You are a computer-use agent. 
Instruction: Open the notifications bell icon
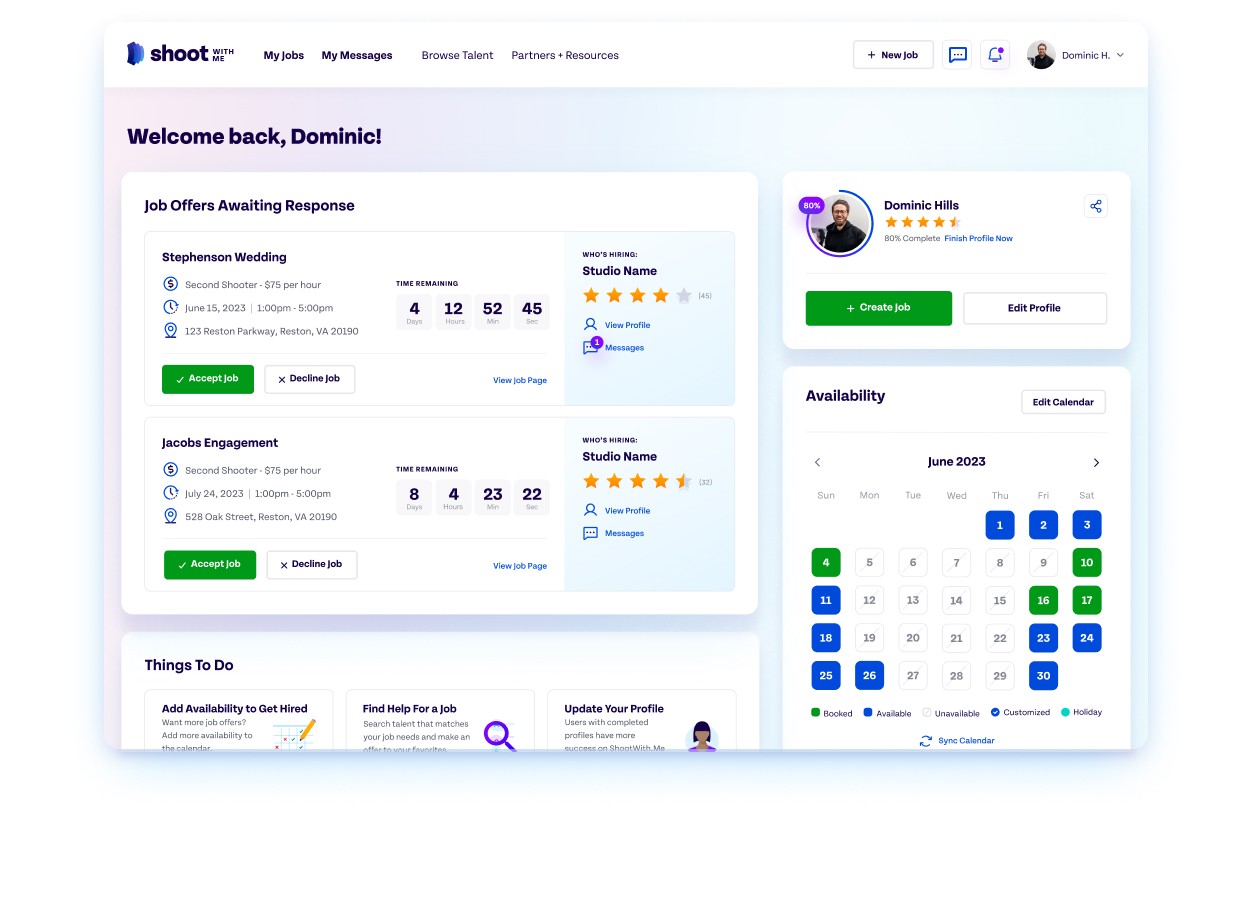(995, 55)
